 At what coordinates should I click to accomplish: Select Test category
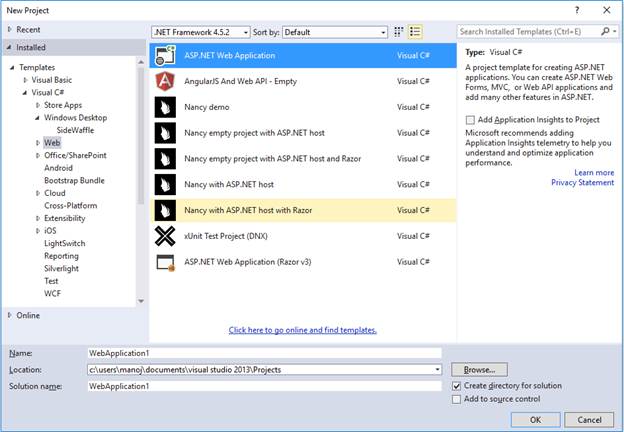point(51,281)
